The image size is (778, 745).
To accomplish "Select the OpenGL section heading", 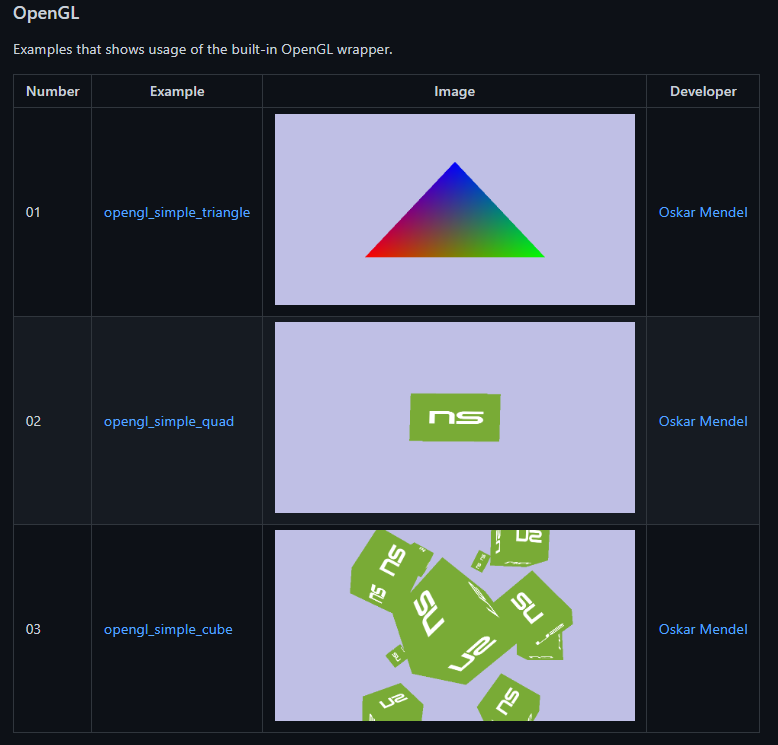I will 46,13.
